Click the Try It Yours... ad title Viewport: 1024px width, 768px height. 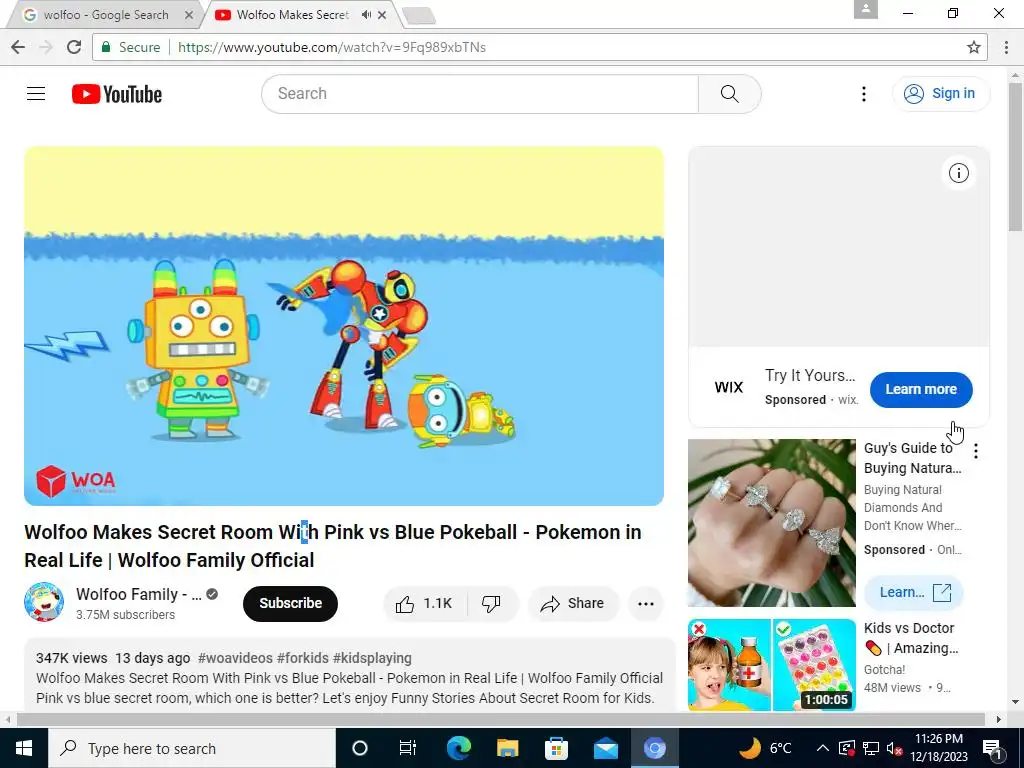tap(810, 376)
